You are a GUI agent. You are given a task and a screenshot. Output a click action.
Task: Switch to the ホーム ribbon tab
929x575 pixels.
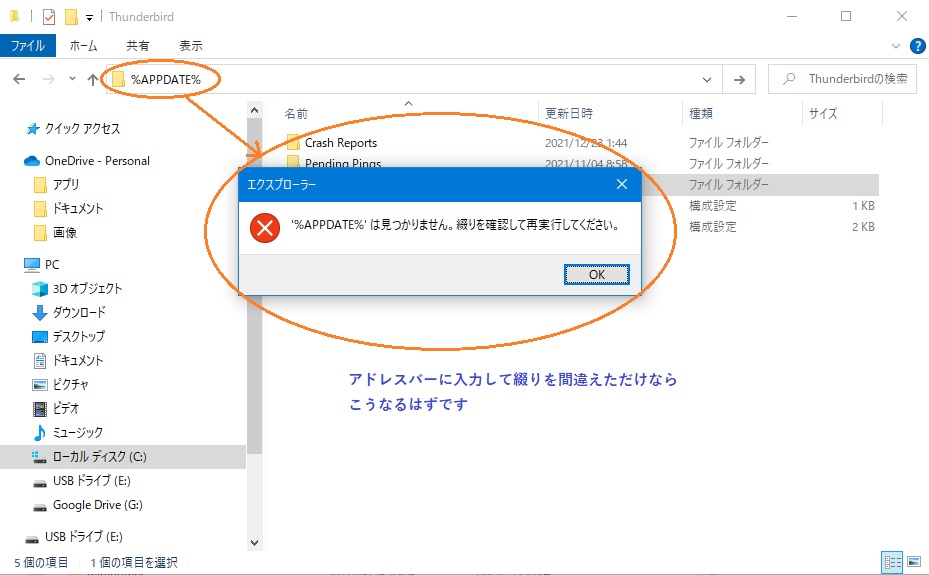[83, 46]
